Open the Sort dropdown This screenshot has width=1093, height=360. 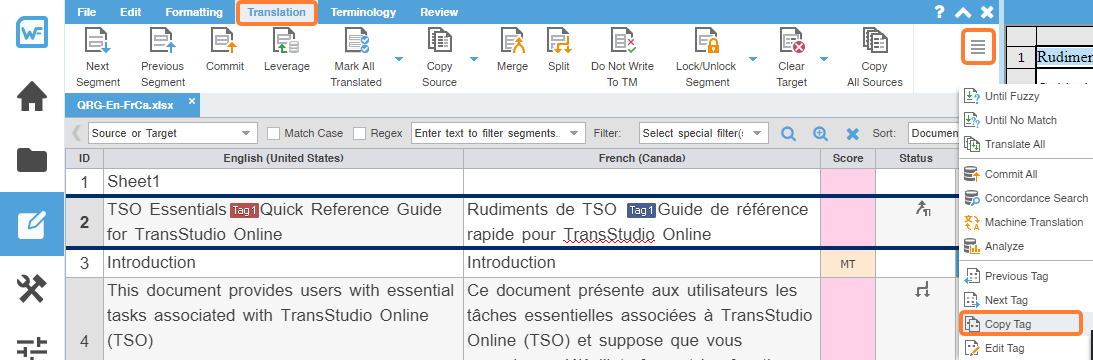[933, 133]
